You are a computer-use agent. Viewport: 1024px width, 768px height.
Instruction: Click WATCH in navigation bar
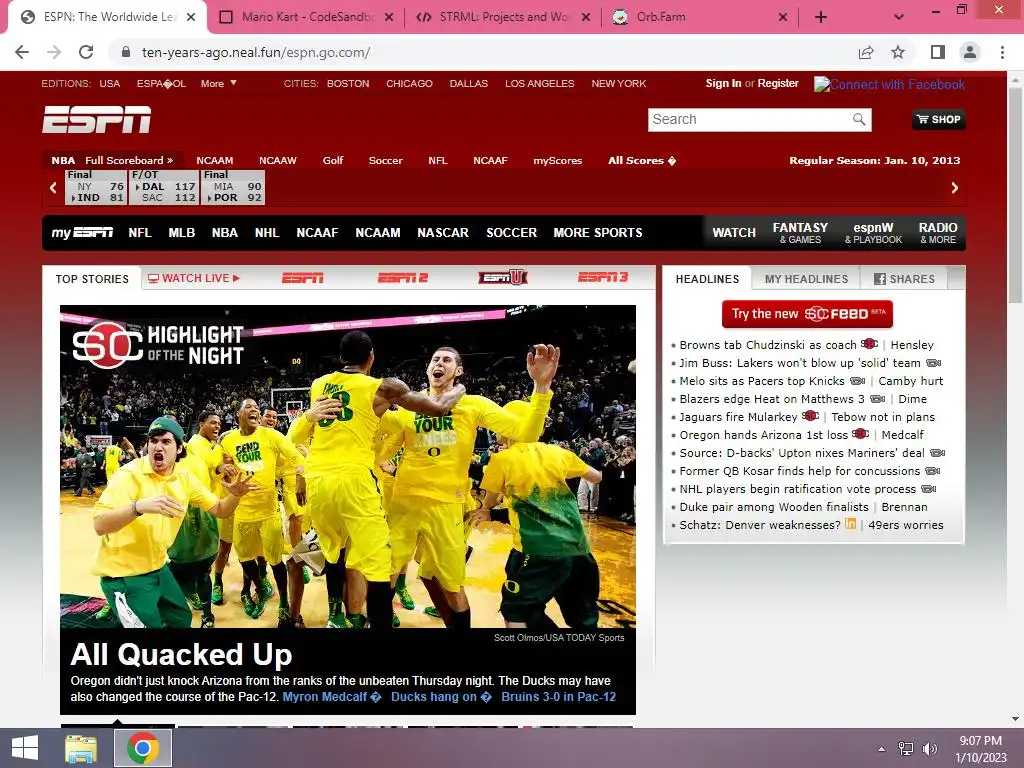tap(734, 232)
